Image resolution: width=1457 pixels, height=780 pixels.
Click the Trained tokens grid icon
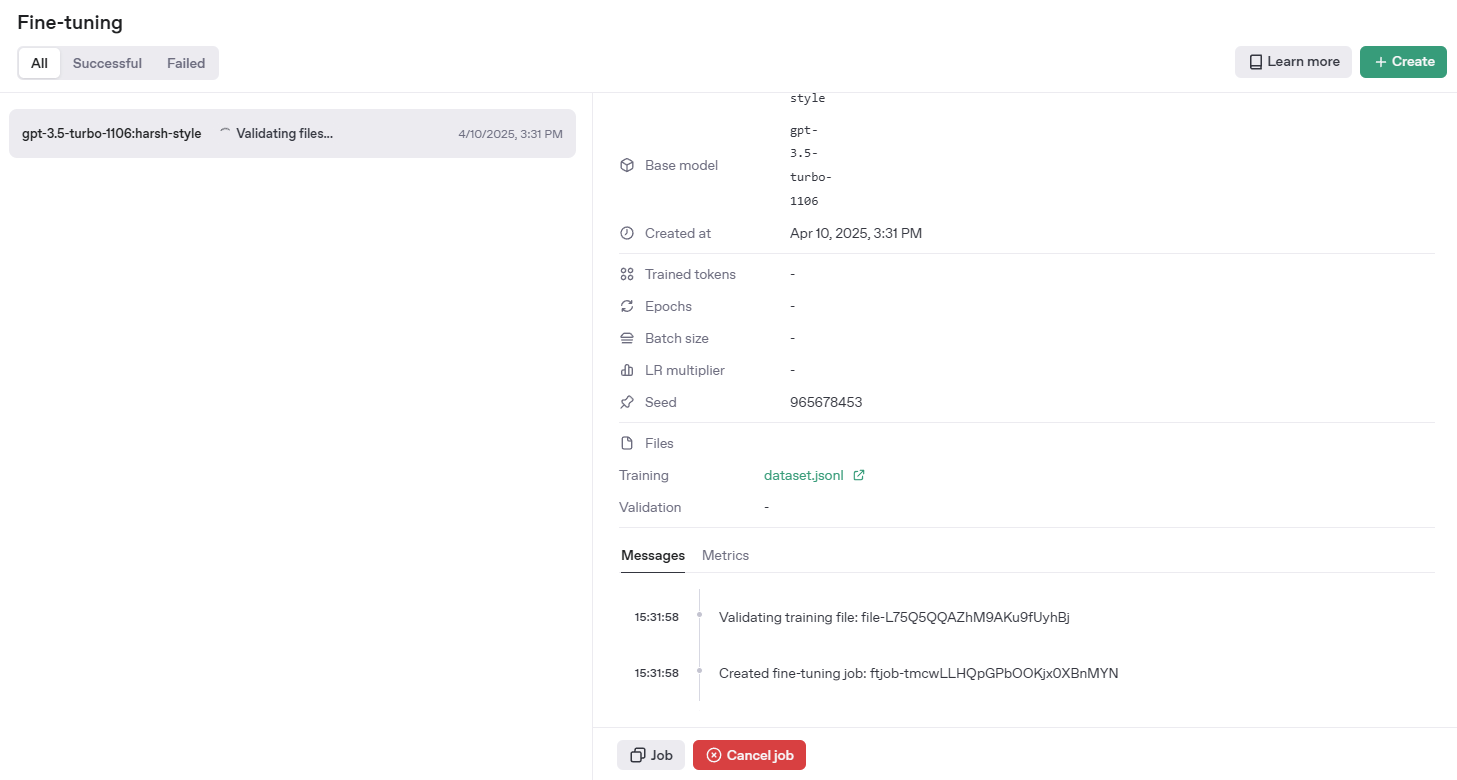click(627, 274)
